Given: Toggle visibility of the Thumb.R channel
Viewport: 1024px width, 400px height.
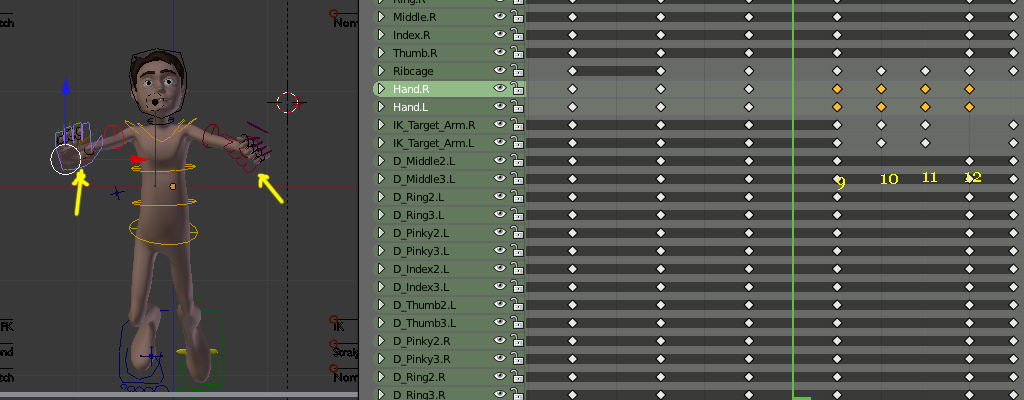Looking at the screenshot, I should [x=500, y=53].
